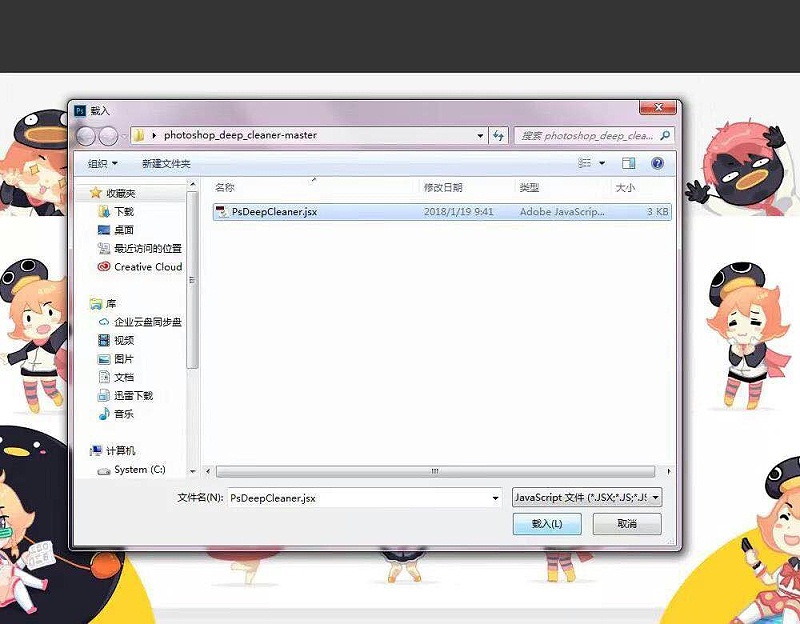Open Creative Cloud Files in the sidebar

[x=147, y=267]
